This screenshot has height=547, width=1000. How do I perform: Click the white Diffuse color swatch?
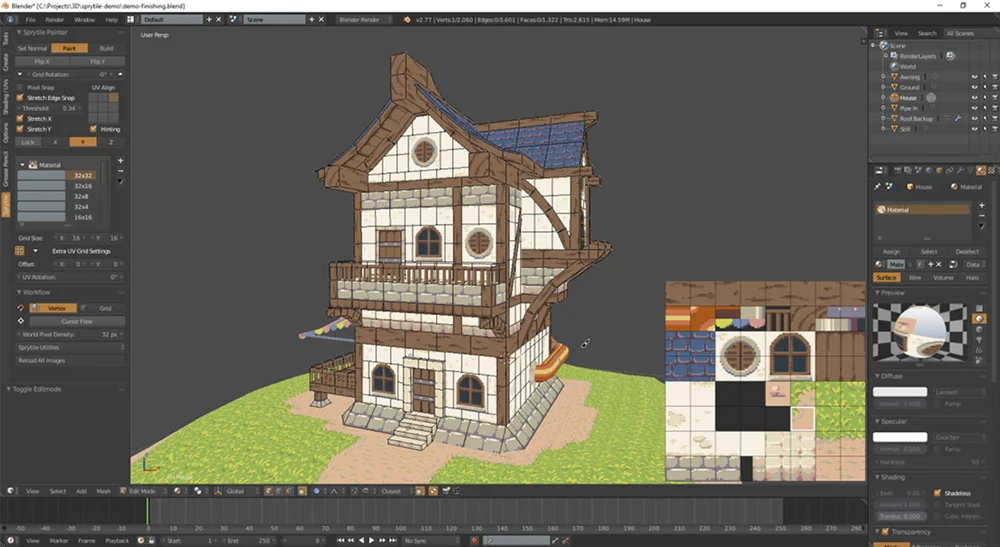coord(900,392)
